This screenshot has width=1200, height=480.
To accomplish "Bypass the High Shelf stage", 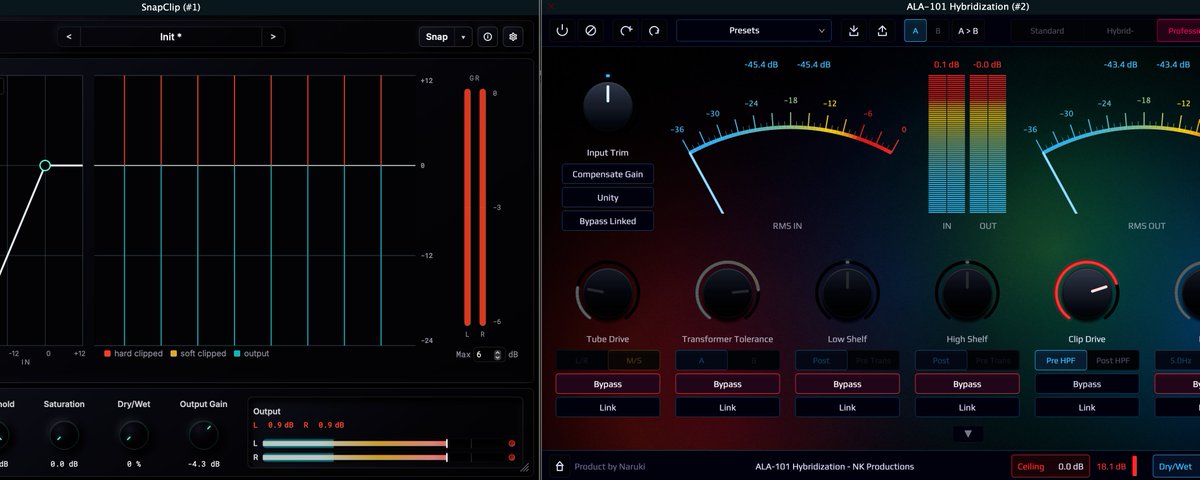I will pyautogui.click(x=967, y=384).
